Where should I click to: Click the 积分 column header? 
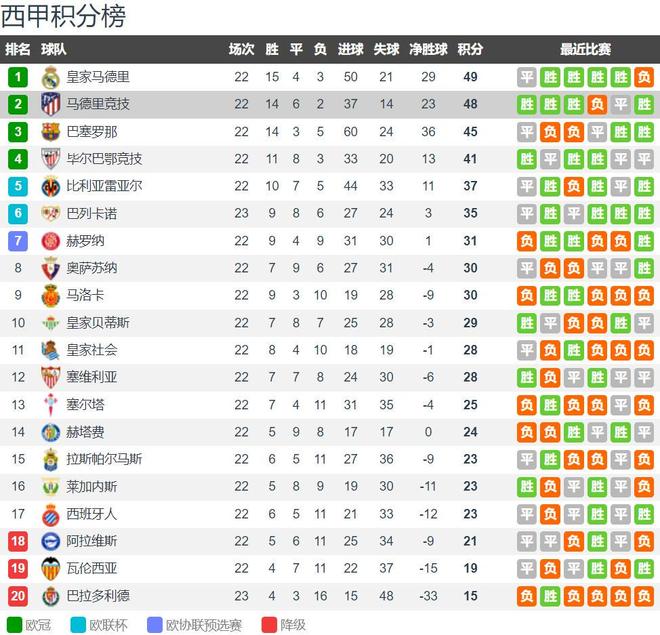click(470, 49)
